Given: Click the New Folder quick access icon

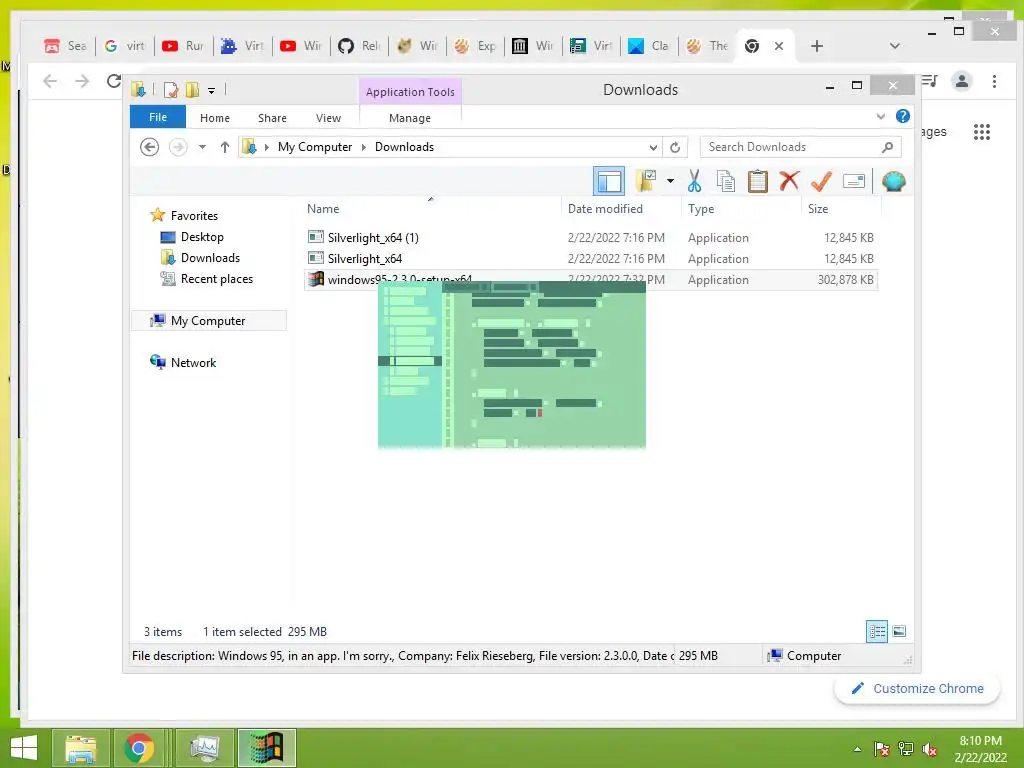Looking at the screenshot, I should [x=192, y=89].
